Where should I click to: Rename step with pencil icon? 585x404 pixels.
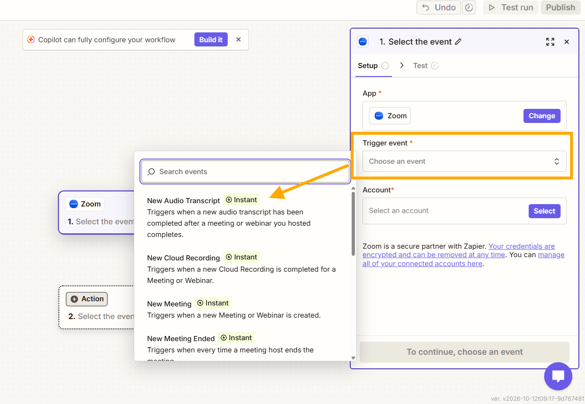pos(458,42)
